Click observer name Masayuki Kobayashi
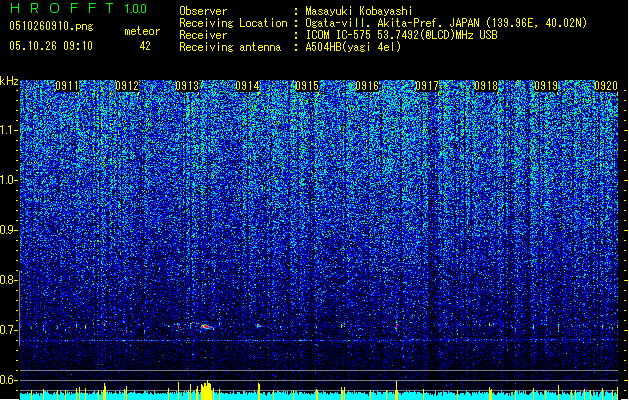 [359, 11]
